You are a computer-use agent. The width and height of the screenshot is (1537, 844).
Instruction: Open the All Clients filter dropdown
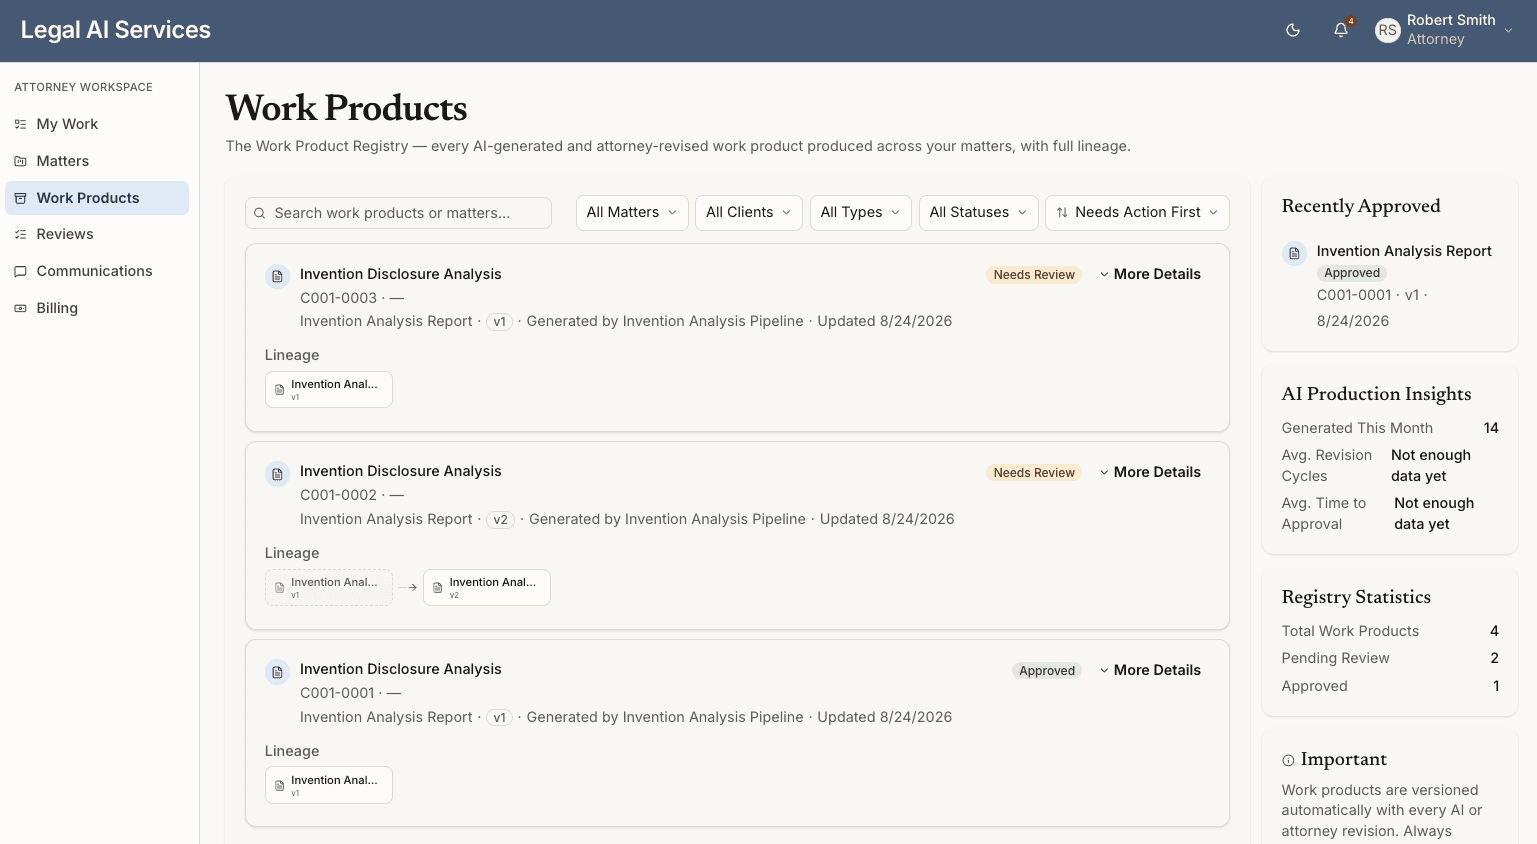pyautogui.click(x=749, y=213)
